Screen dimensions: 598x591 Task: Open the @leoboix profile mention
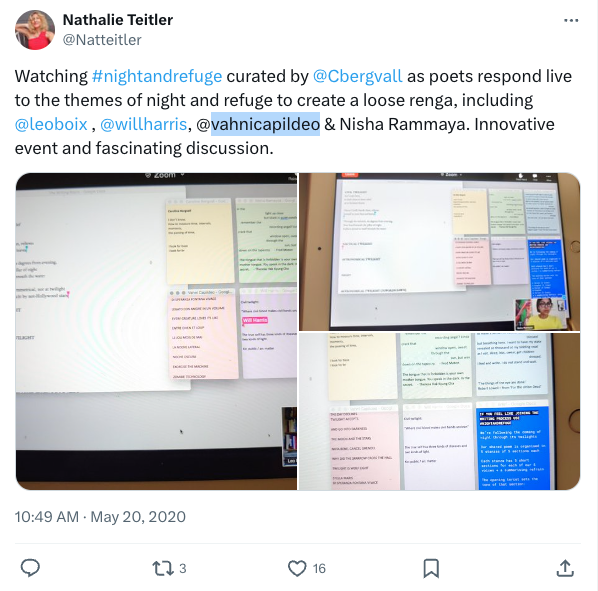pyautogui.click(x=51, y=124)
